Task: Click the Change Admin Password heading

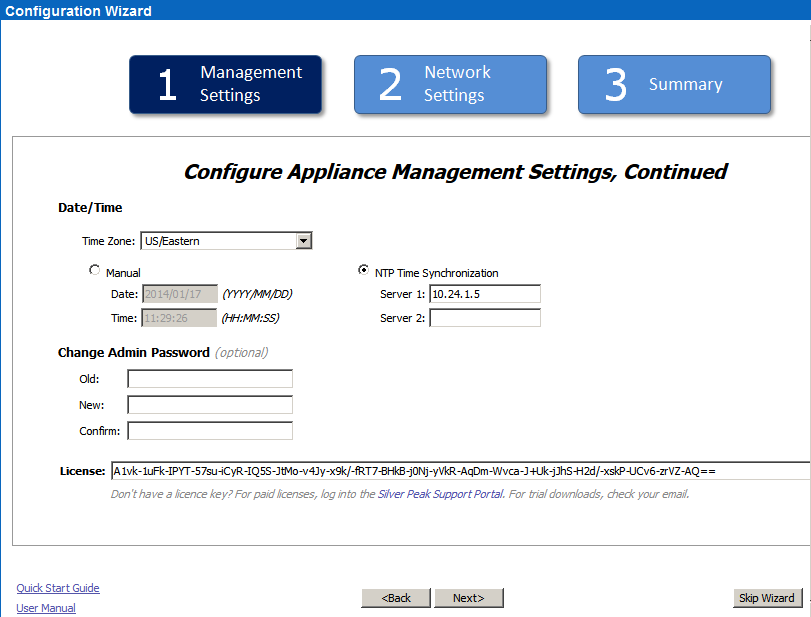Action: [x=133, y=353]
